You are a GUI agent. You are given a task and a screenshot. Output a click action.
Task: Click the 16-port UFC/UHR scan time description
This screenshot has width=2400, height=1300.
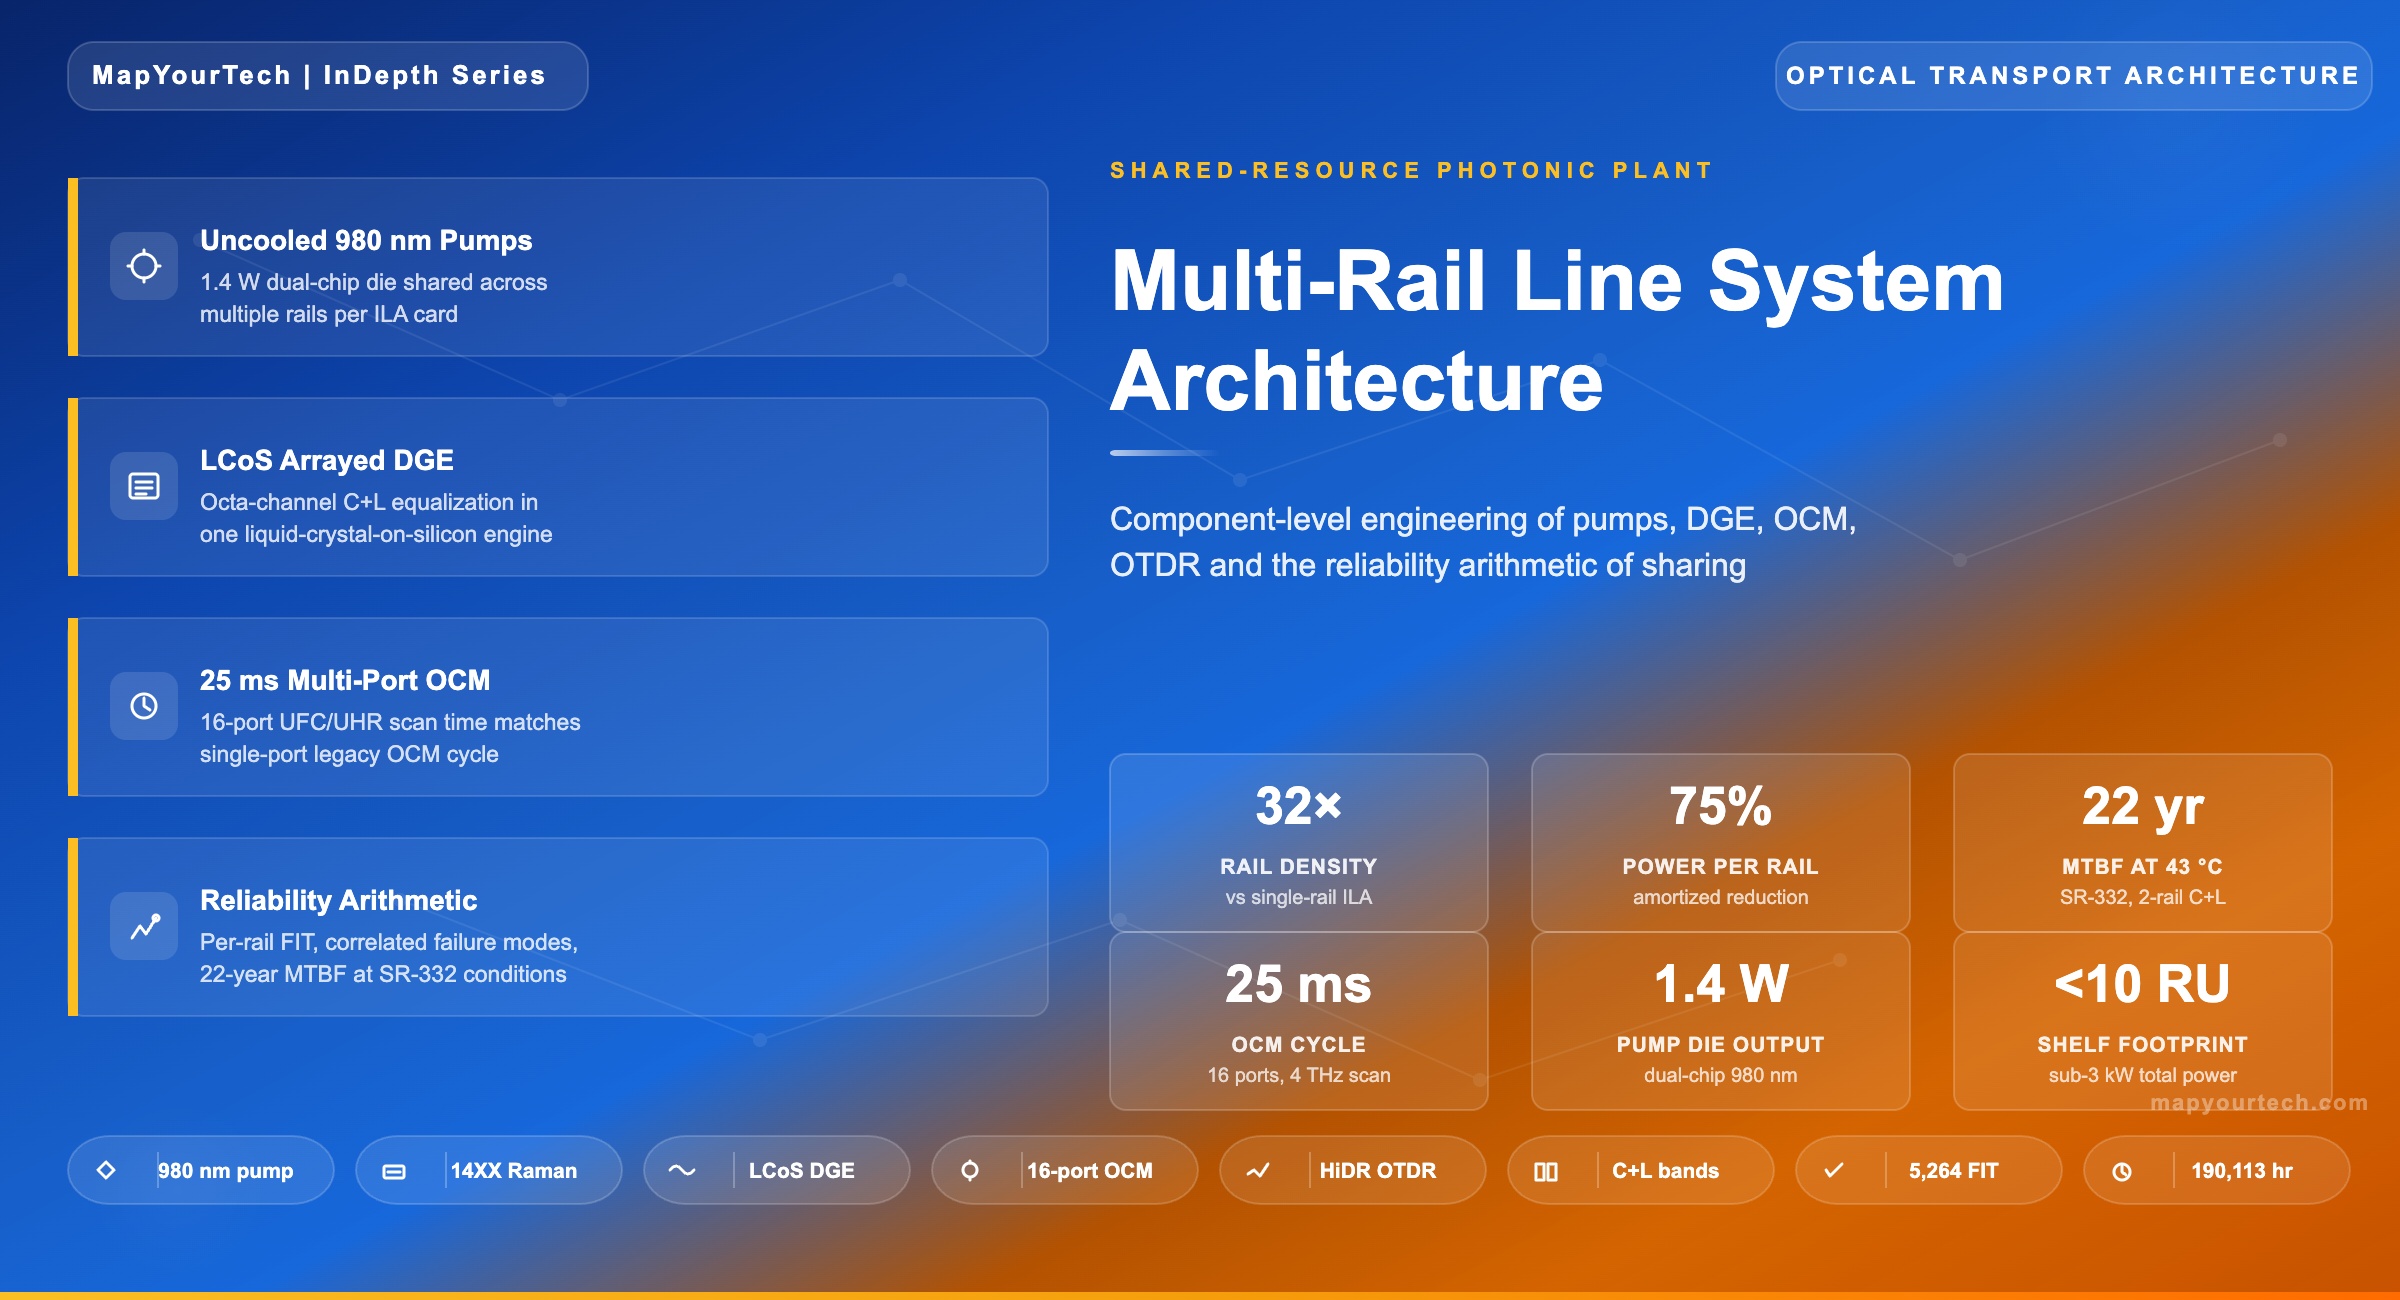390,738
